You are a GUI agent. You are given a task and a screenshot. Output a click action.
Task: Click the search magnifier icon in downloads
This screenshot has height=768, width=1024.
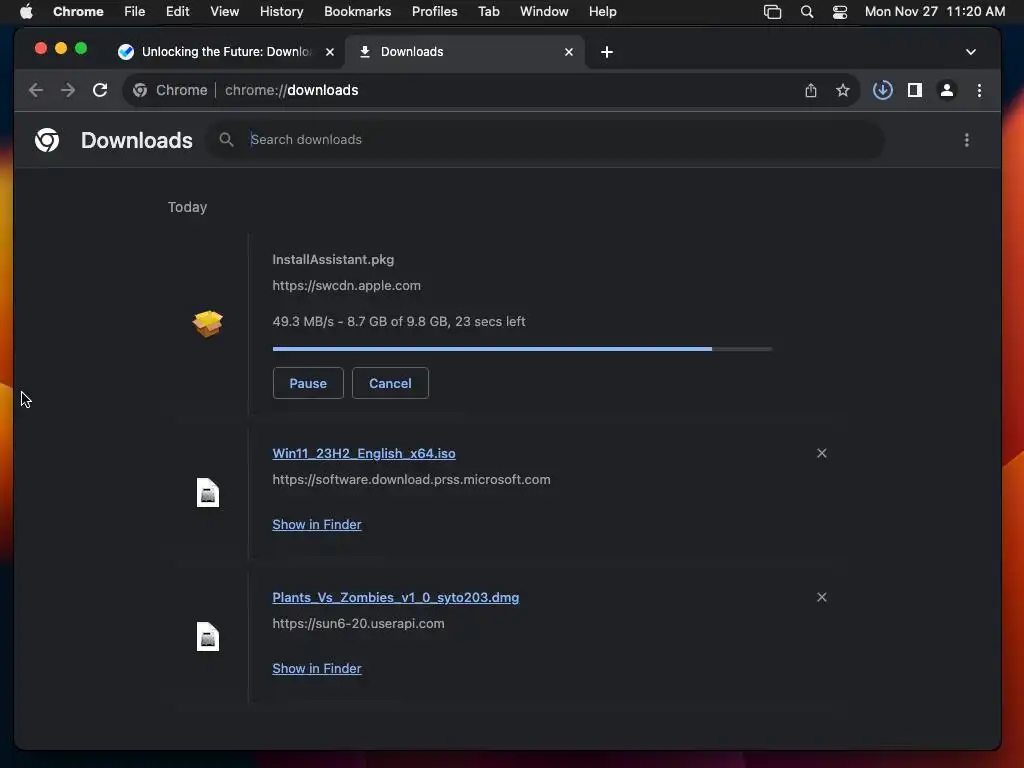coord(226,139)
